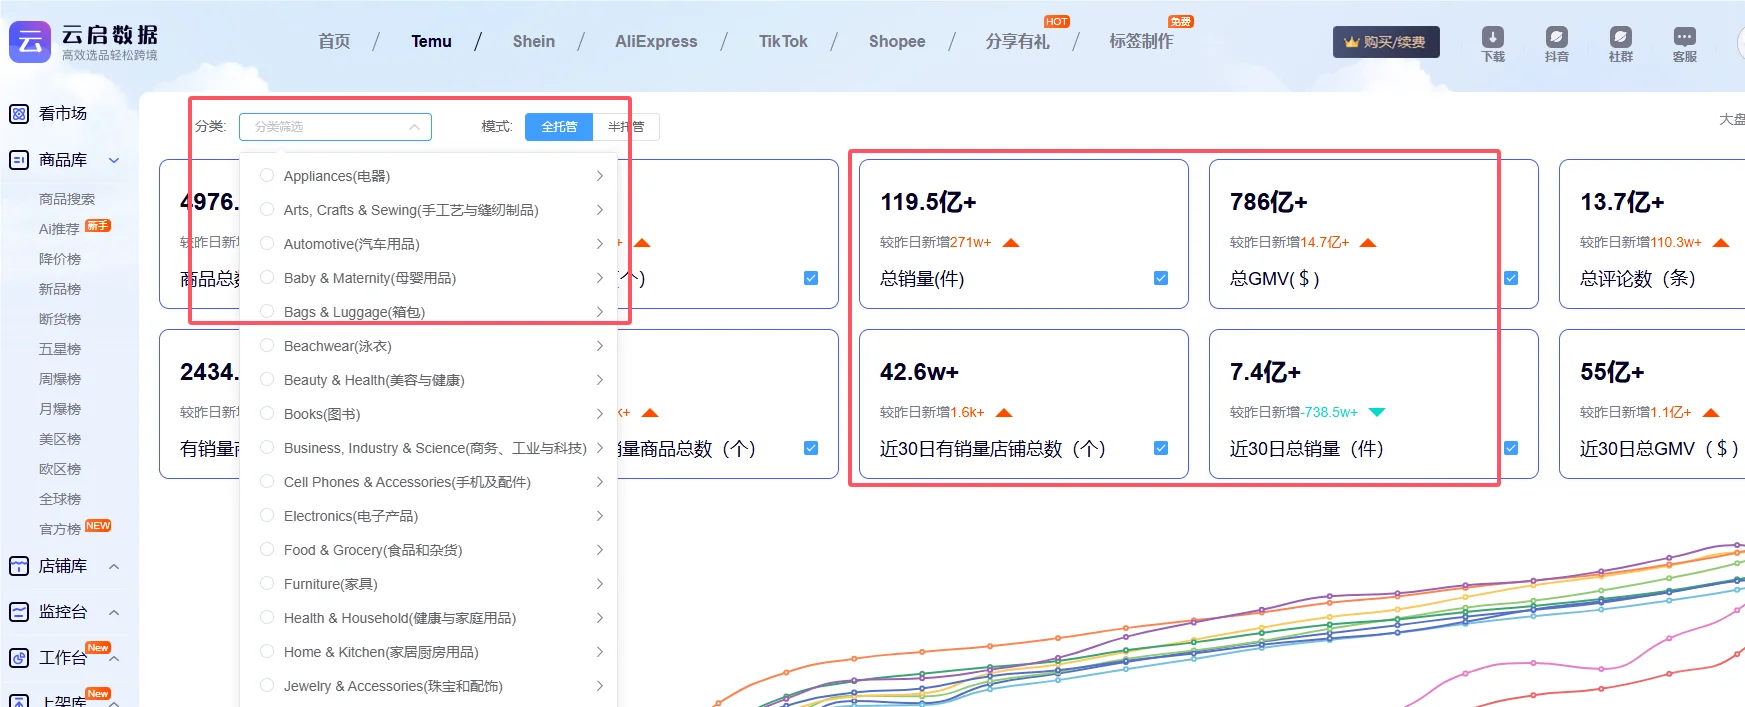Select the 半托管 mode button
The width and height of the screenshot is (1745, 707).
(x=626, y=127)
